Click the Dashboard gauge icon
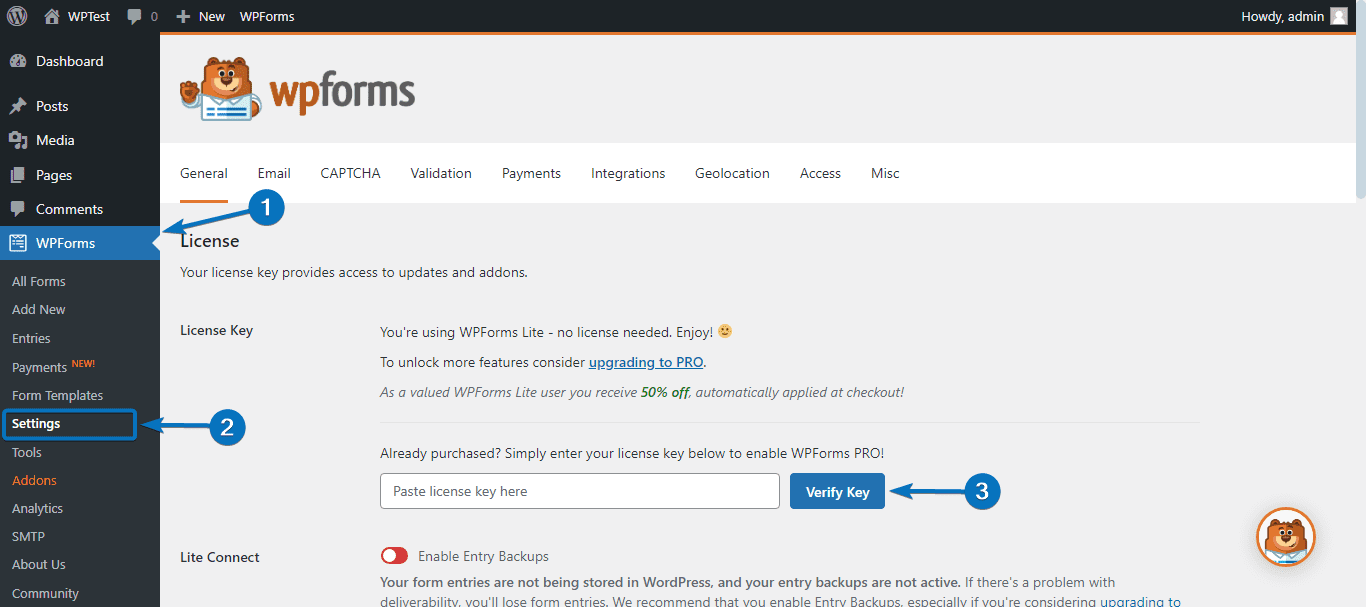The image size is (1366, 607). pyautogui.click(x=18, y=61)
